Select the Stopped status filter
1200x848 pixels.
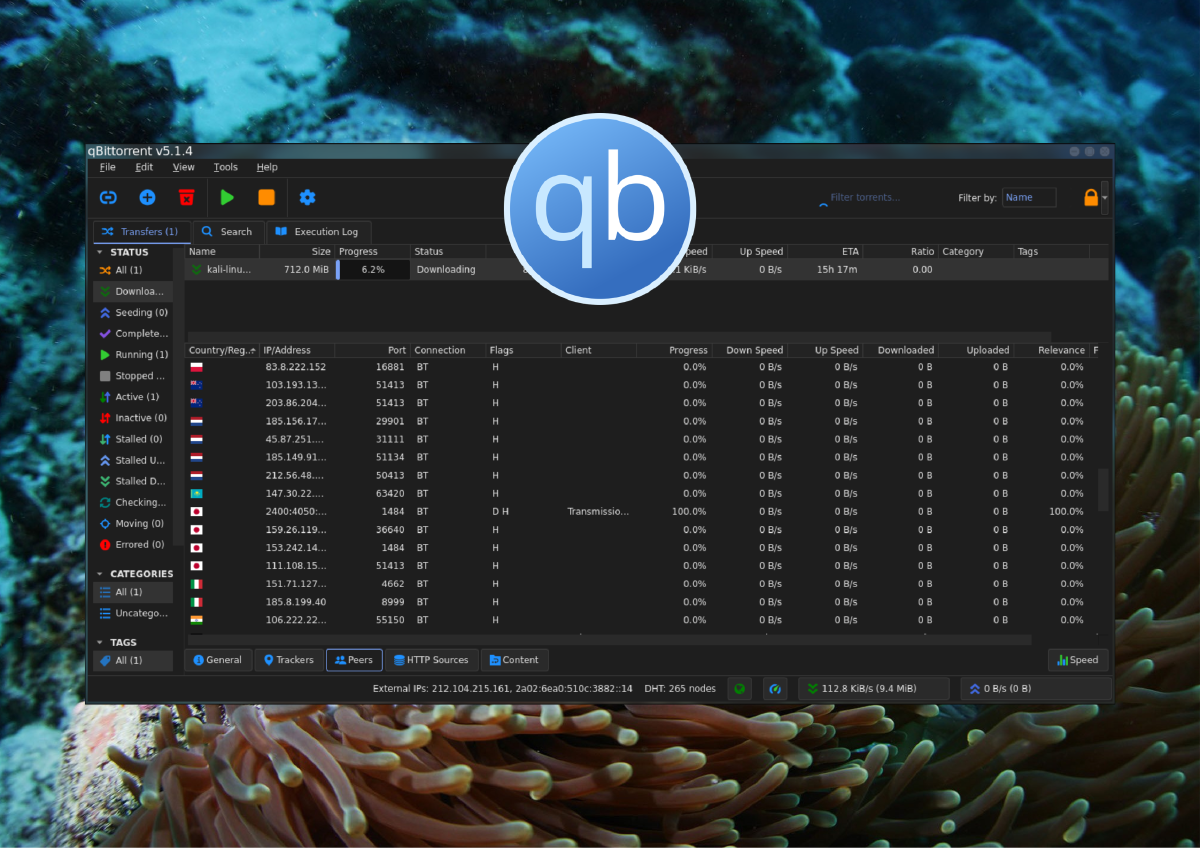(x=133, y=376)
